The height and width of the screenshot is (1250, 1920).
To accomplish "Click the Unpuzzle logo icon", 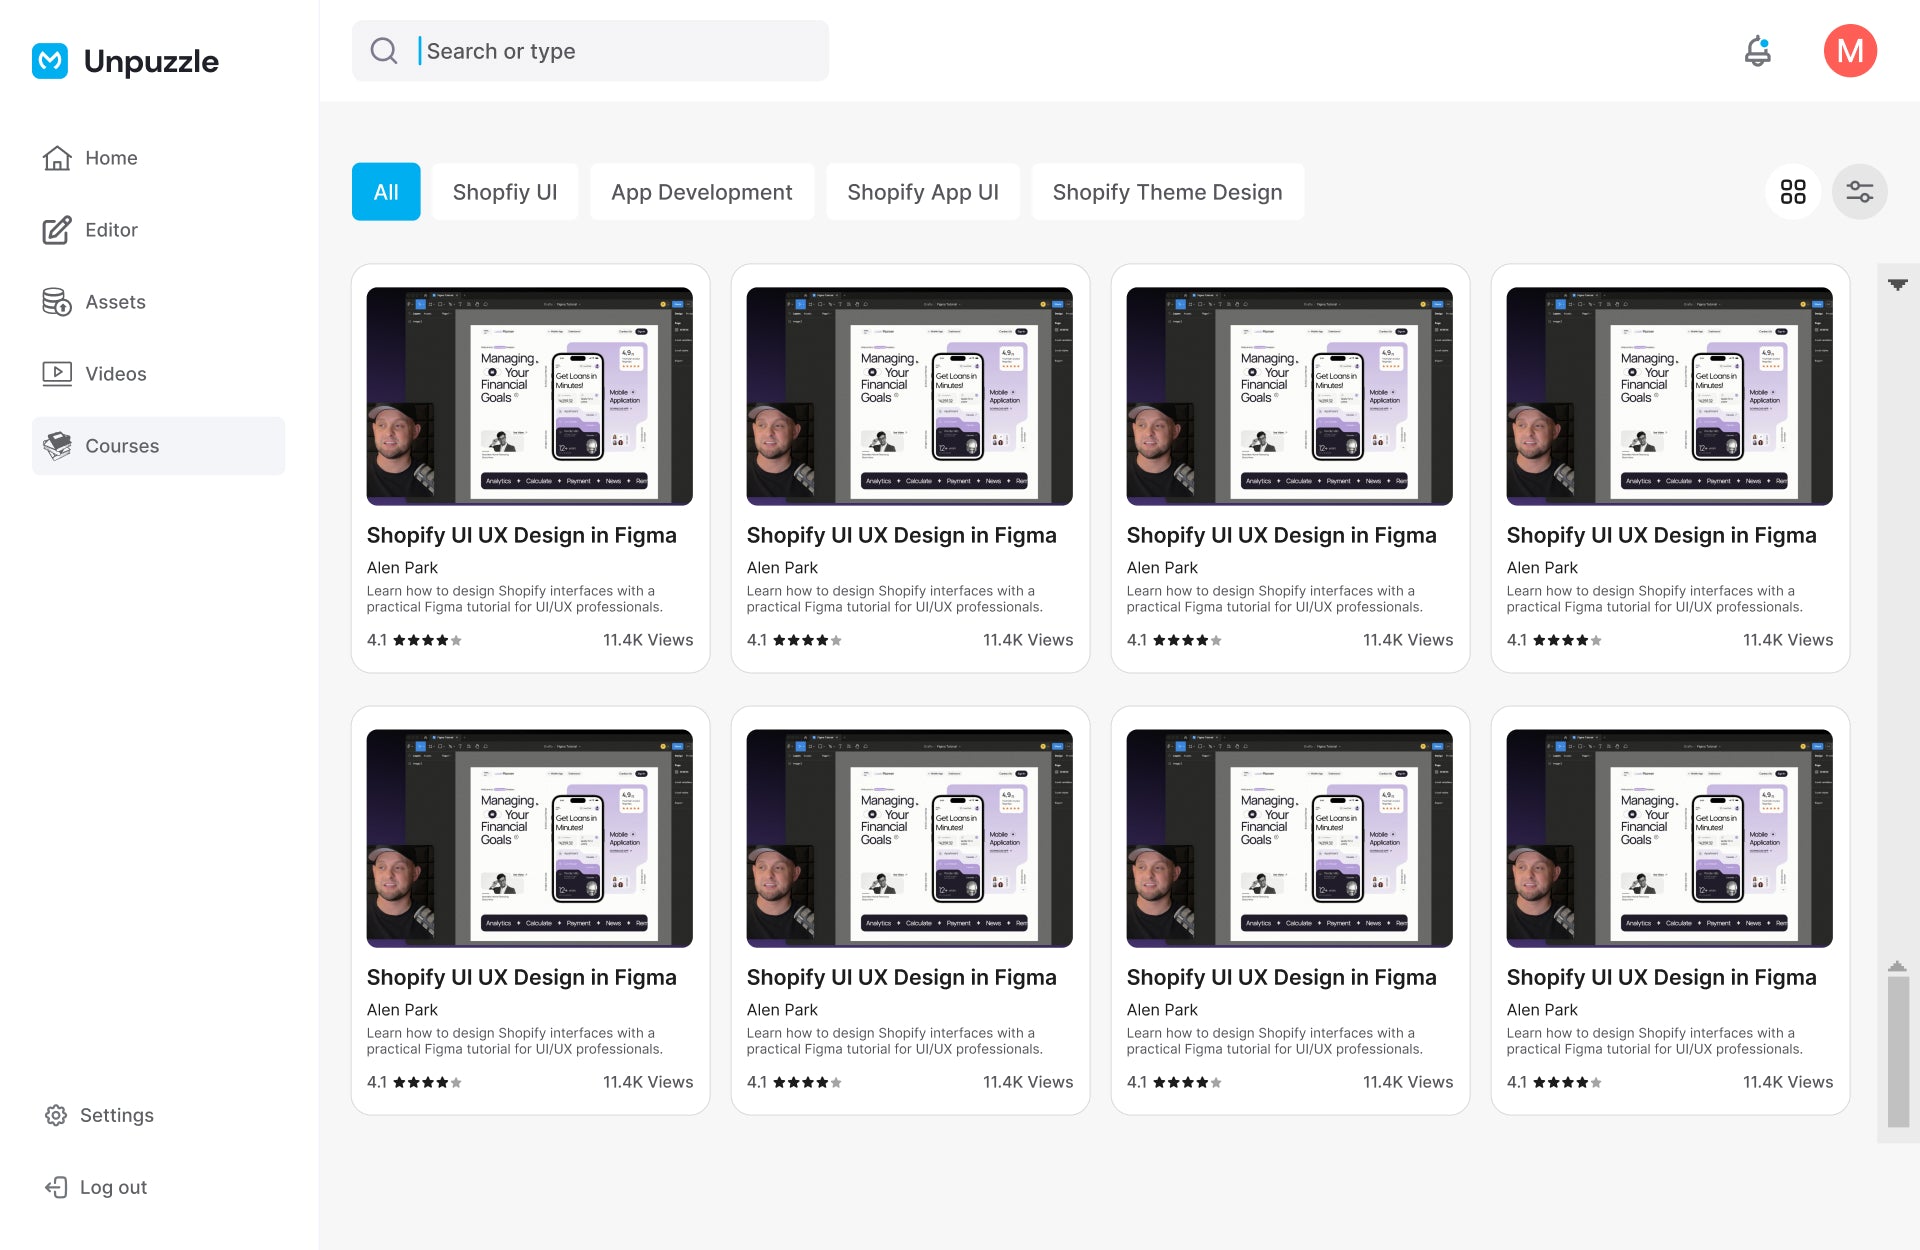I will tap(50, 61).
